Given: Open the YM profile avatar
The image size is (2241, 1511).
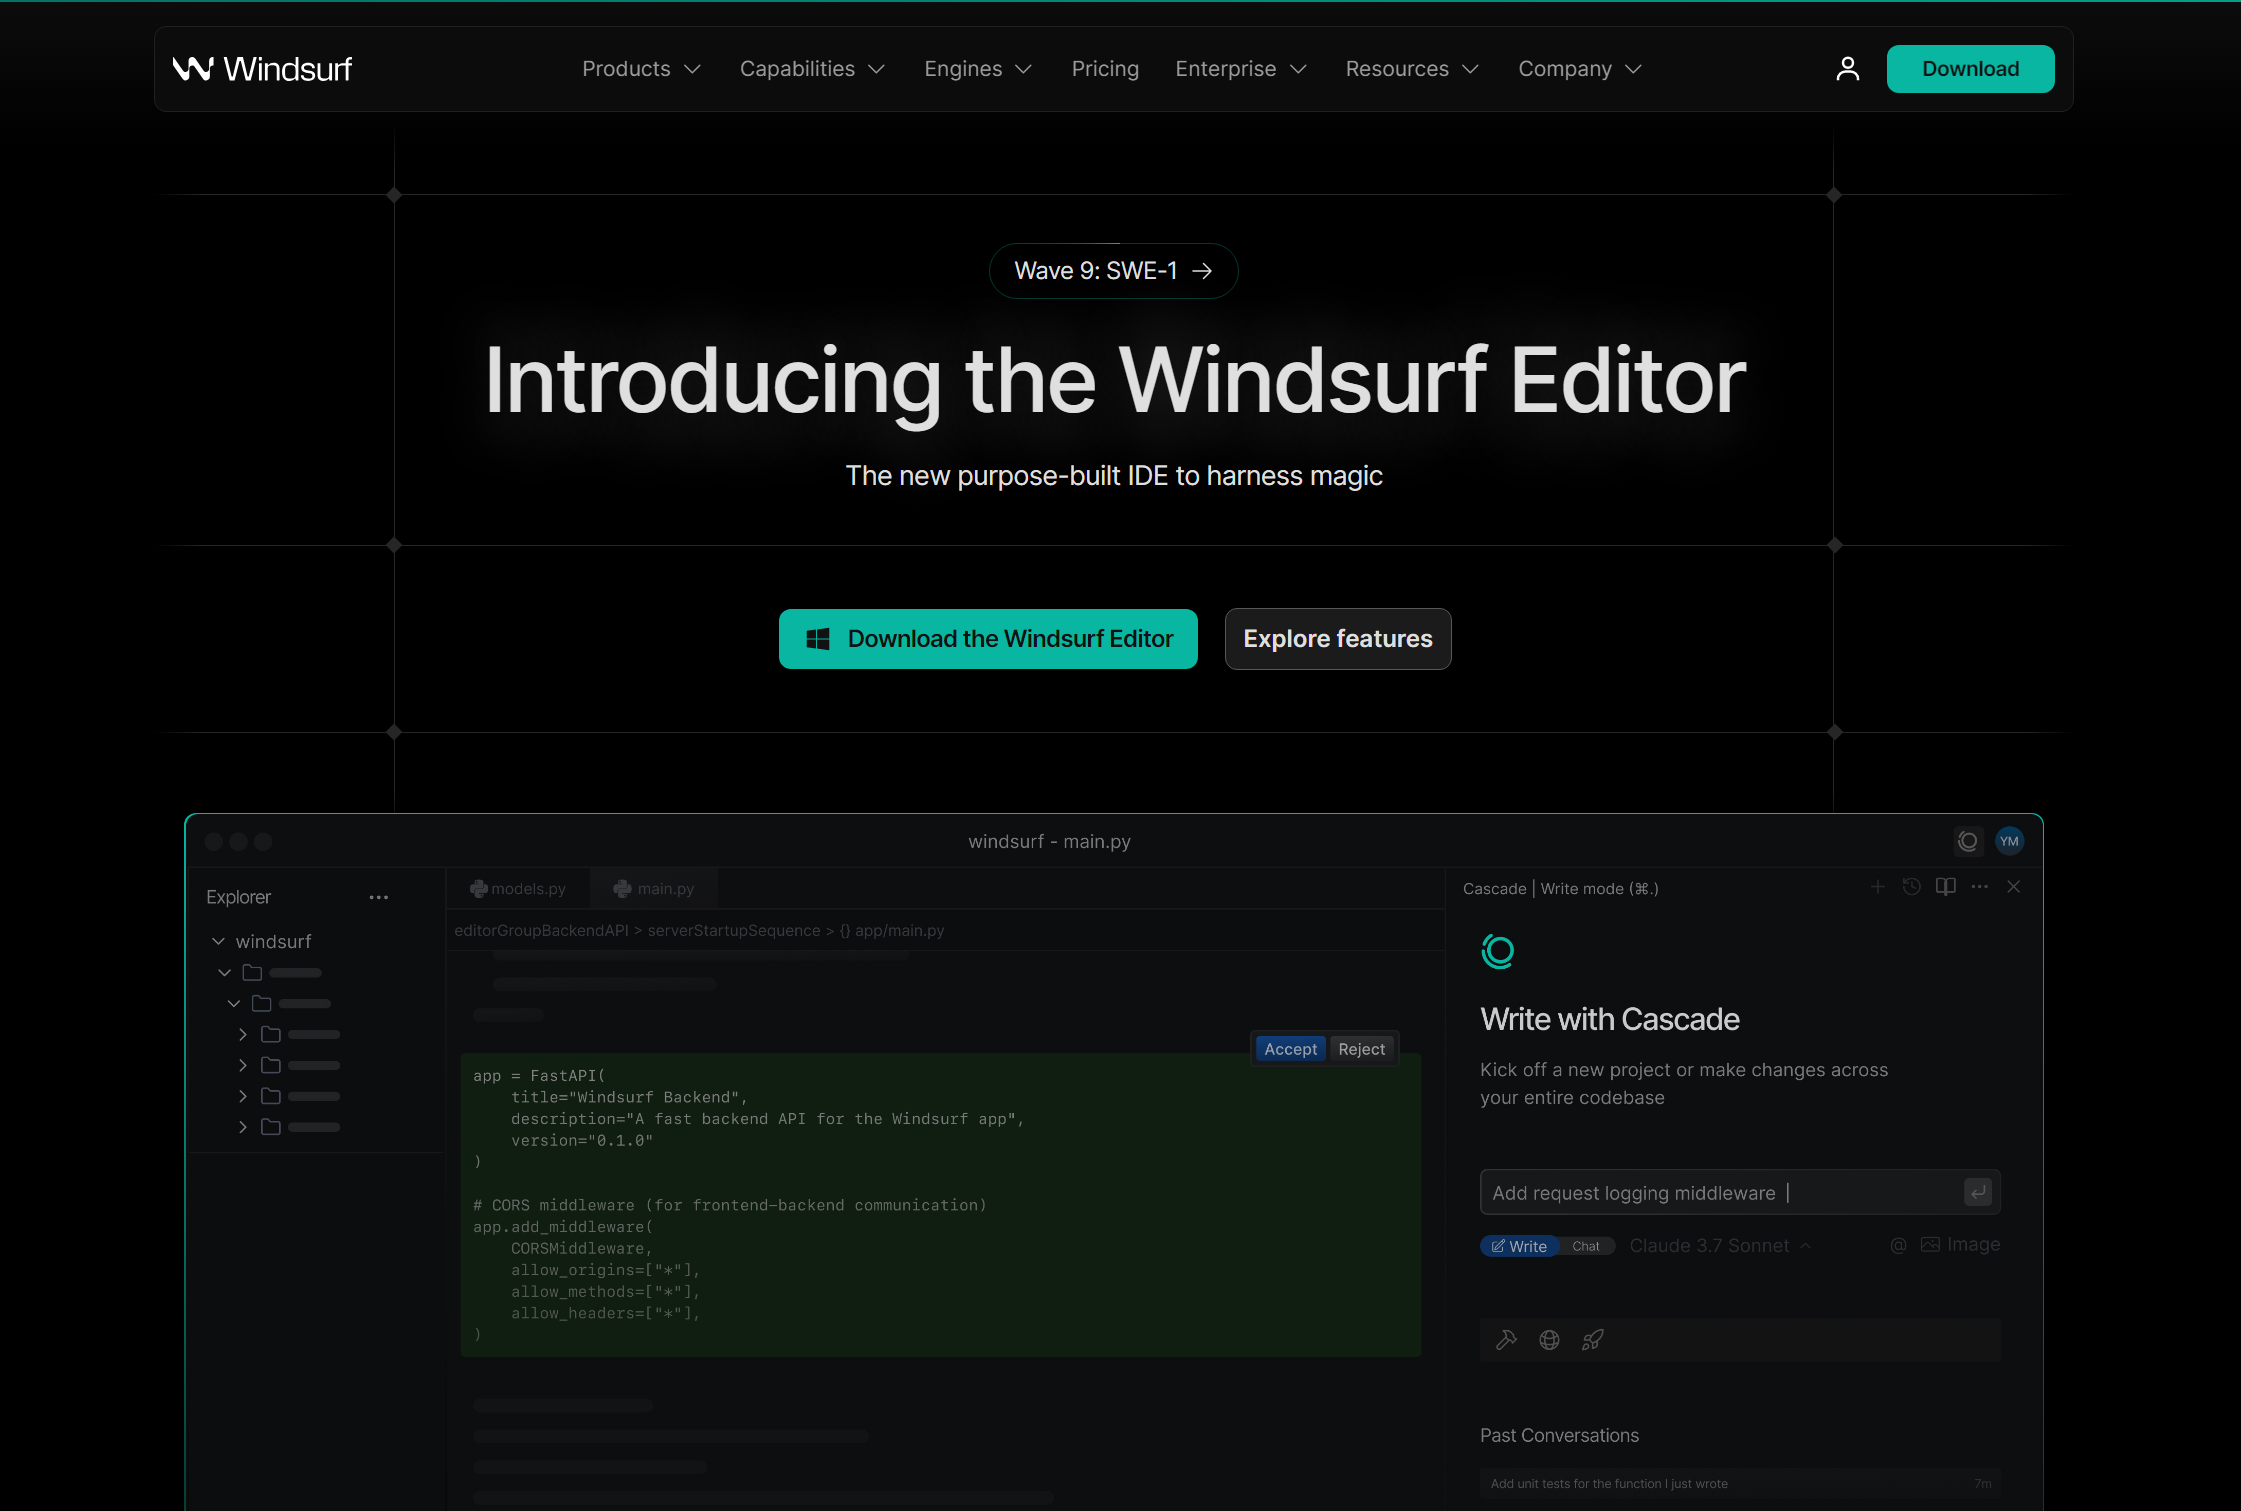Looking at the screenshot, I should (x=2009, y=841).
